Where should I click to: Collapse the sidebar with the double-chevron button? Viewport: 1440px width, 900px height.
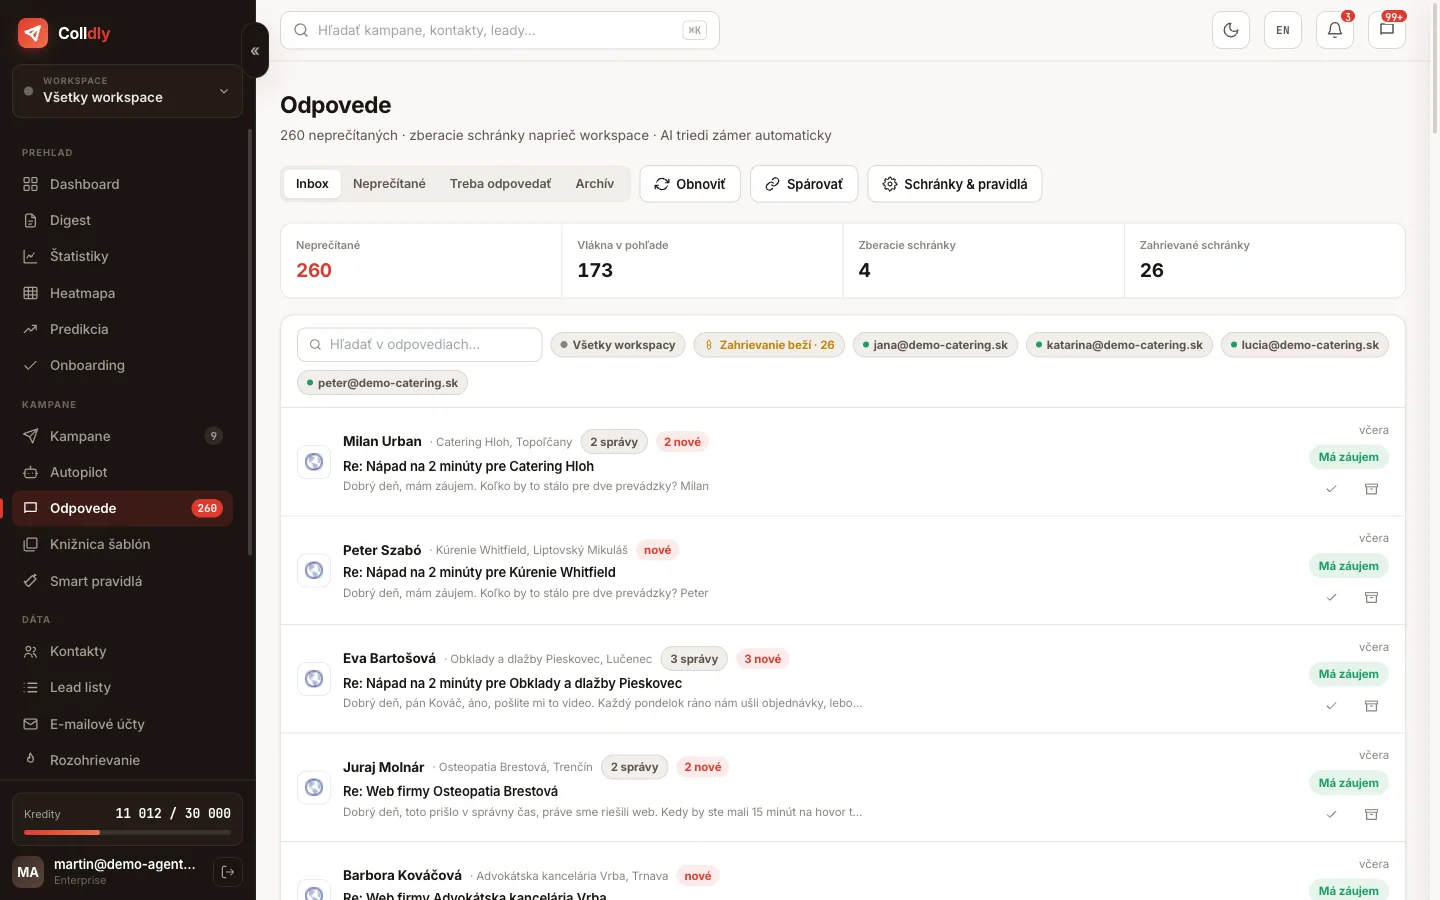255,50
